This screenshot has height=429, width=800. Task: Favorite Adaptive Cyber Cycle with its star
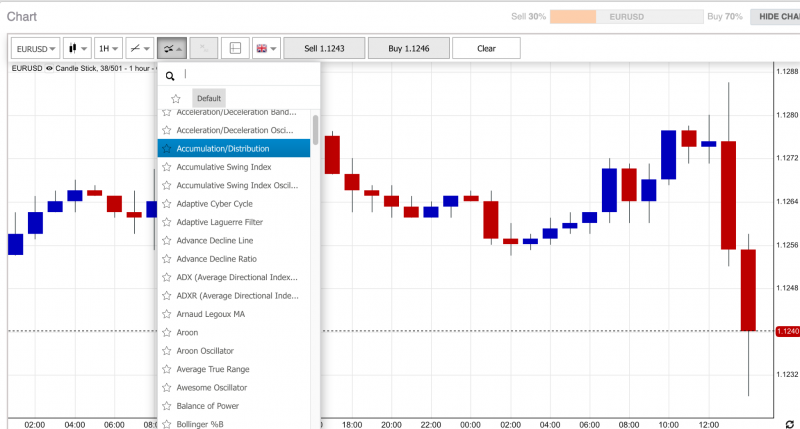[166, 204]
